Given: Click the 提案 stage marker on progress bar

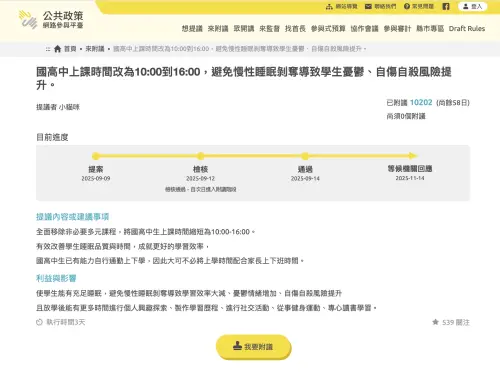Looking at the screenshot, I should [96, 156].
